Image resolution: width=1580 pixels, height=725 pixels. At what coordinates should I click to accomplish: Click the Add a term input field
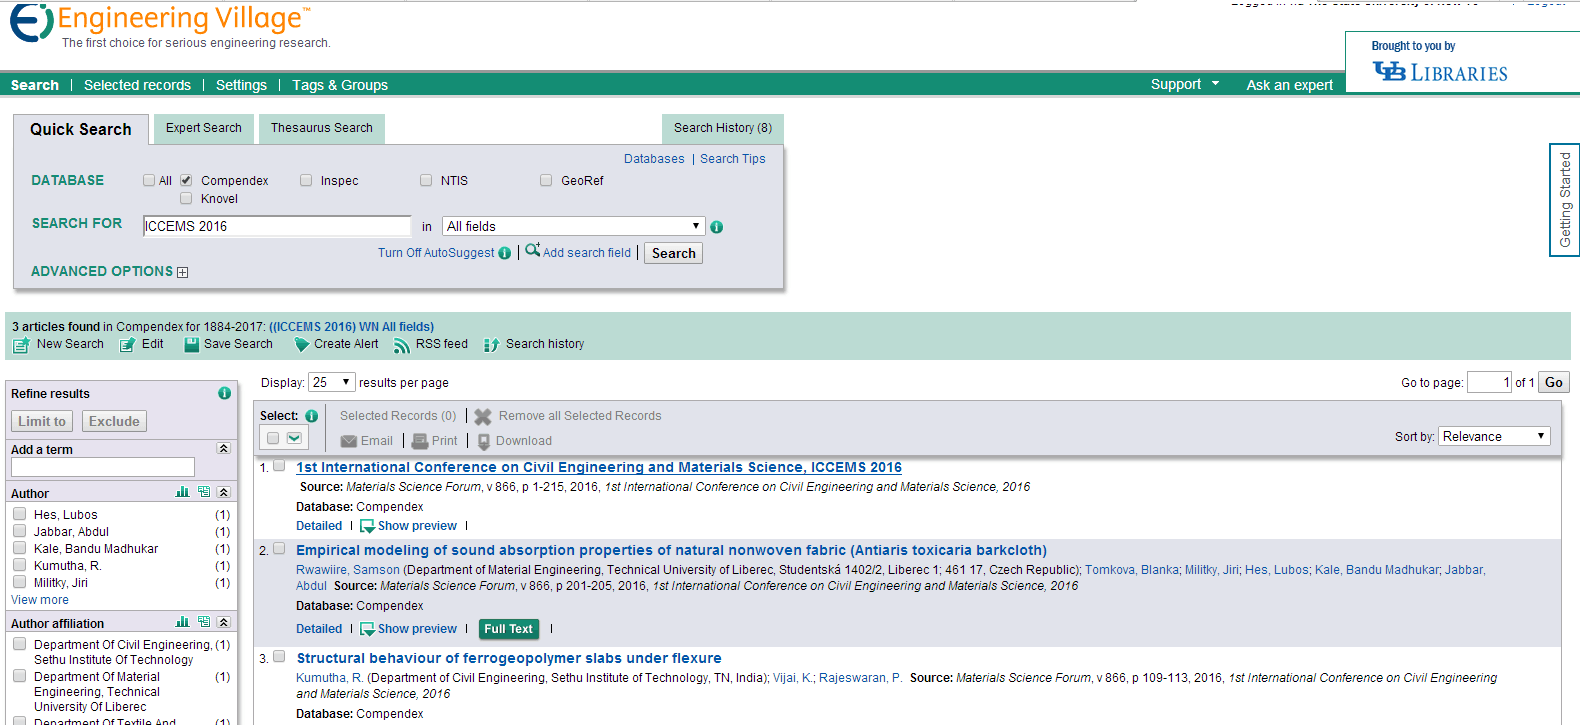(x=103, y=467)
